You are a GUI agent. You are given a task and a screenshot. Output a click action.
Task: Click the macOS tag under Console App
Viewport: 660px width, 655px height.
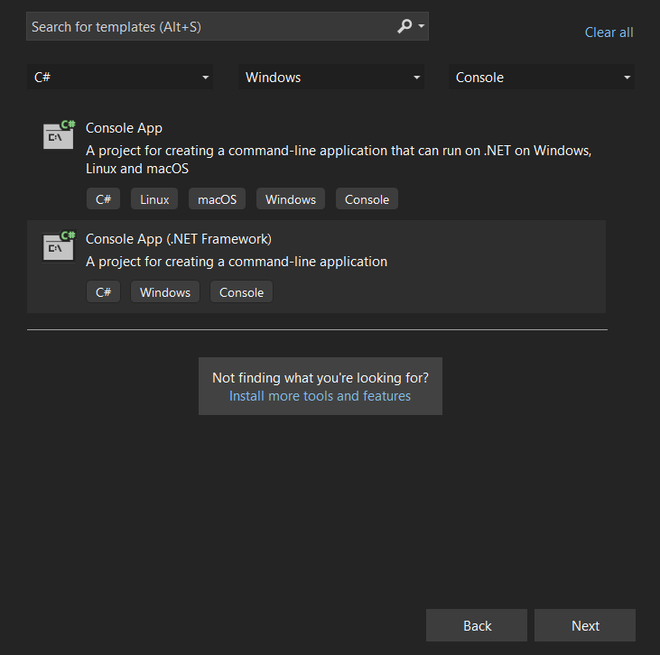tap(217, 200)
